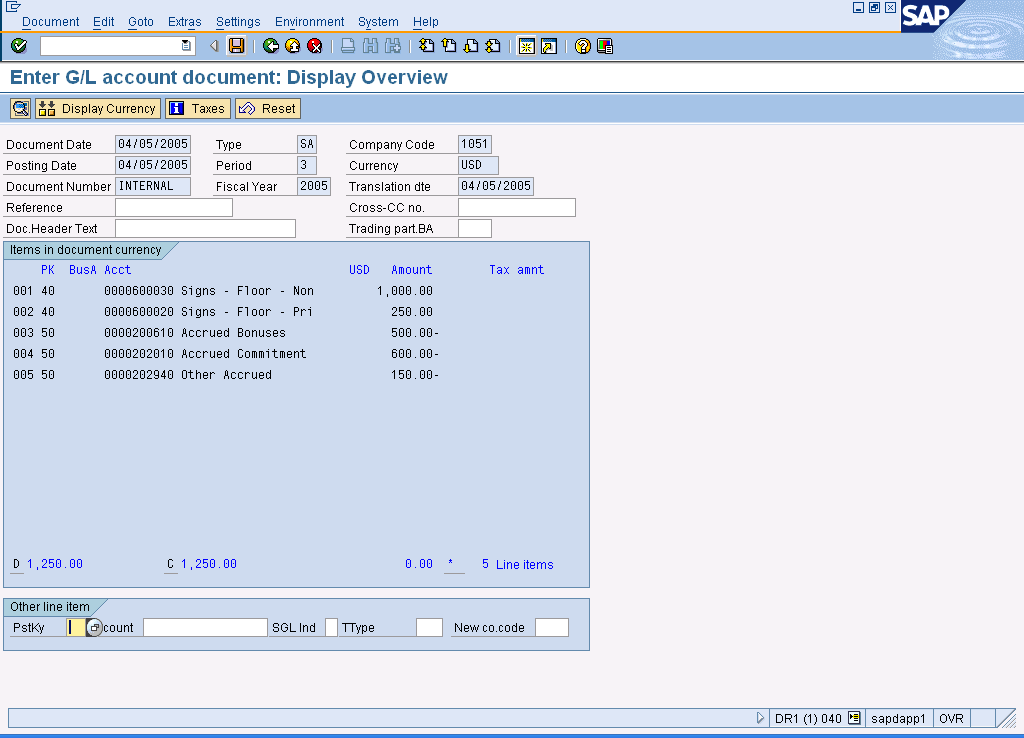Open the SAP window menu icon in the top-left

pos(12,7)
